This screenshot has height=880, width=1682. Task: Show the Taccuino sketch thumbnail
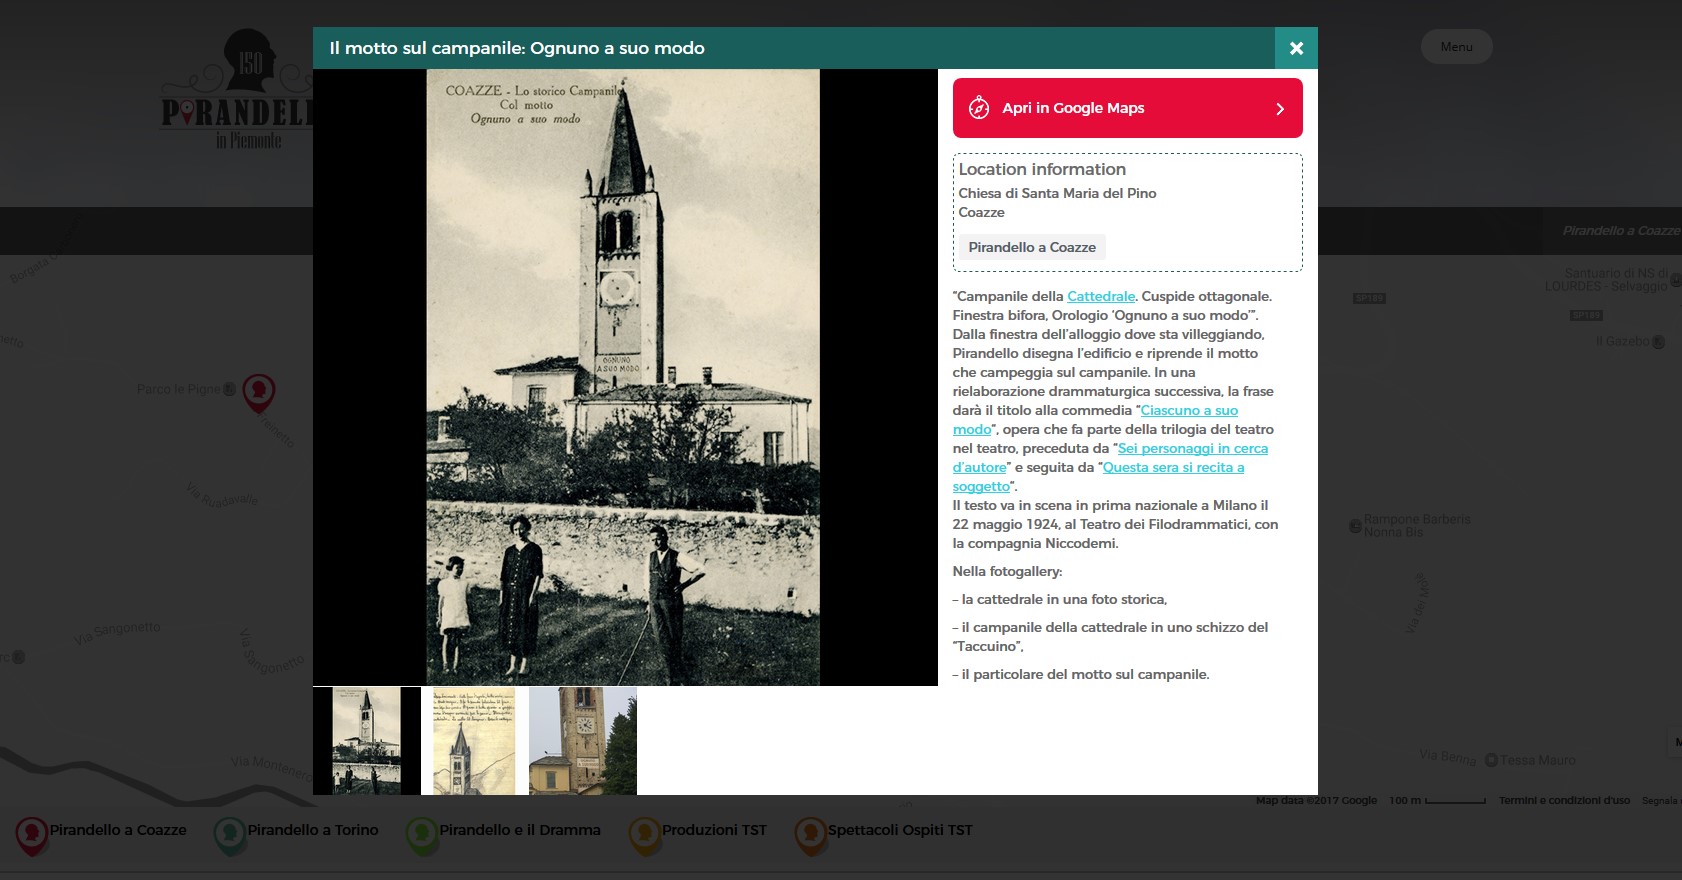tap(475, 741)
